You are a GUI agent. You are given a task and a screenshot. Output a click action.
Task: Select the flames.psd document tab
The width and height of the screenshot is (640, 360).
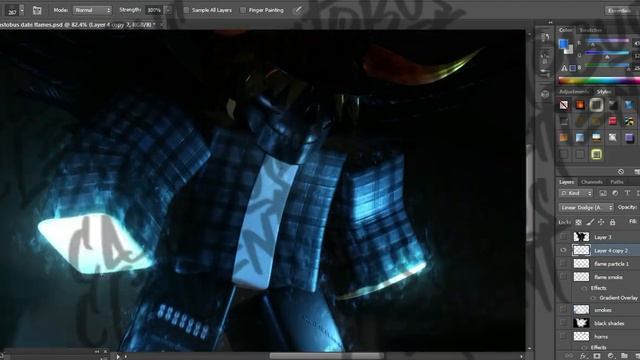[78, 25]
